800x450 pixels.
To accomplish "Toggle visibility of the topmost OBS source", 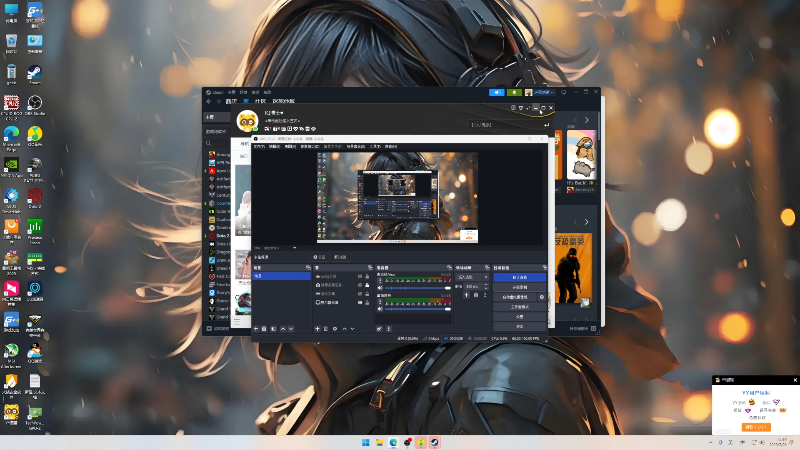I will [360, 276].
